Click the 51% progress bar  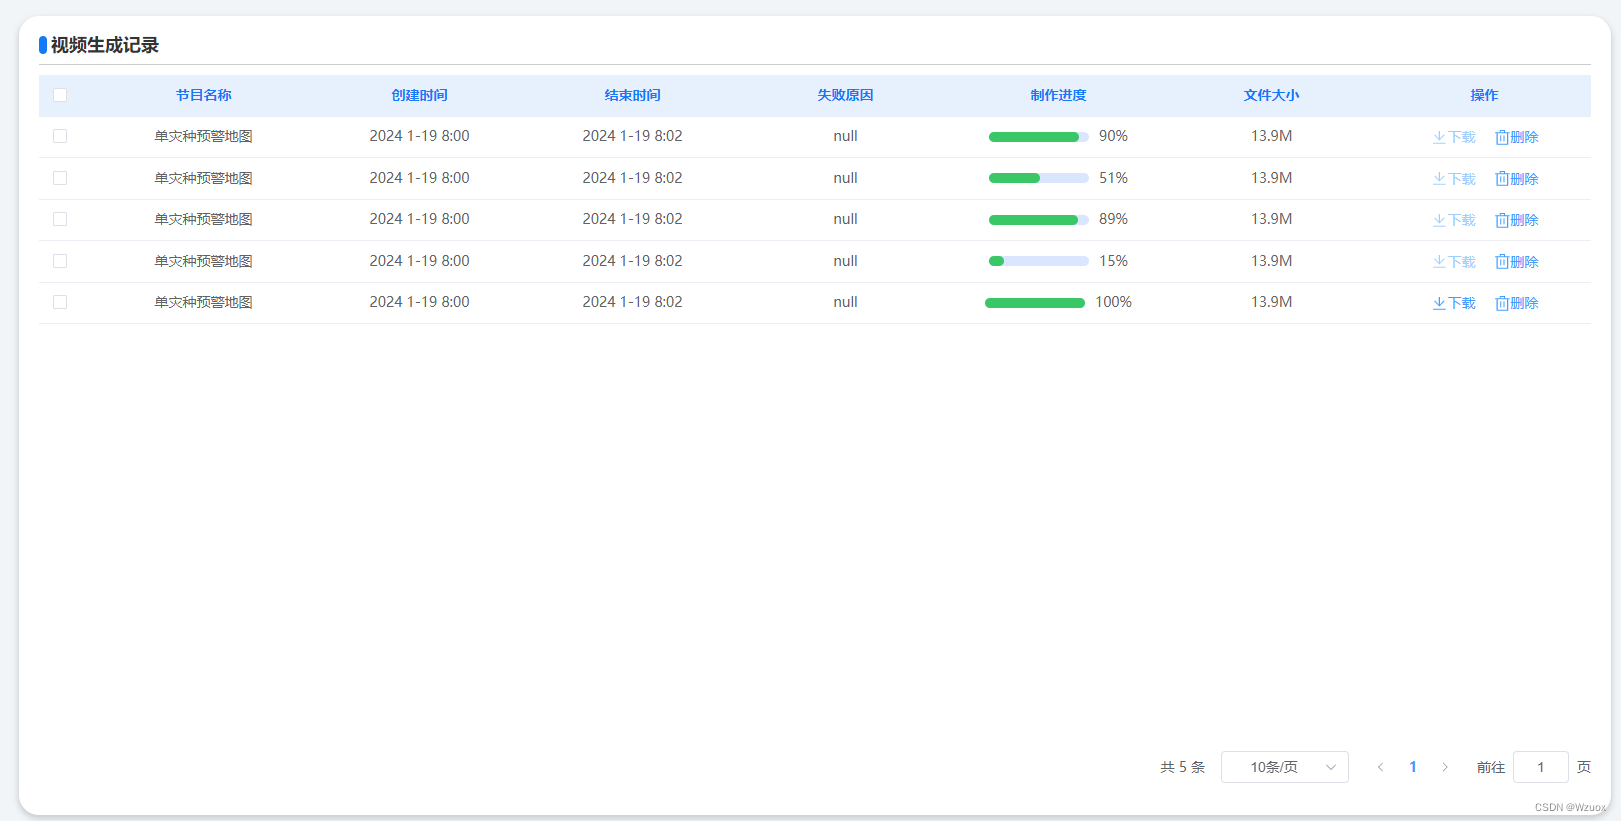click(x=1039, y=178)
